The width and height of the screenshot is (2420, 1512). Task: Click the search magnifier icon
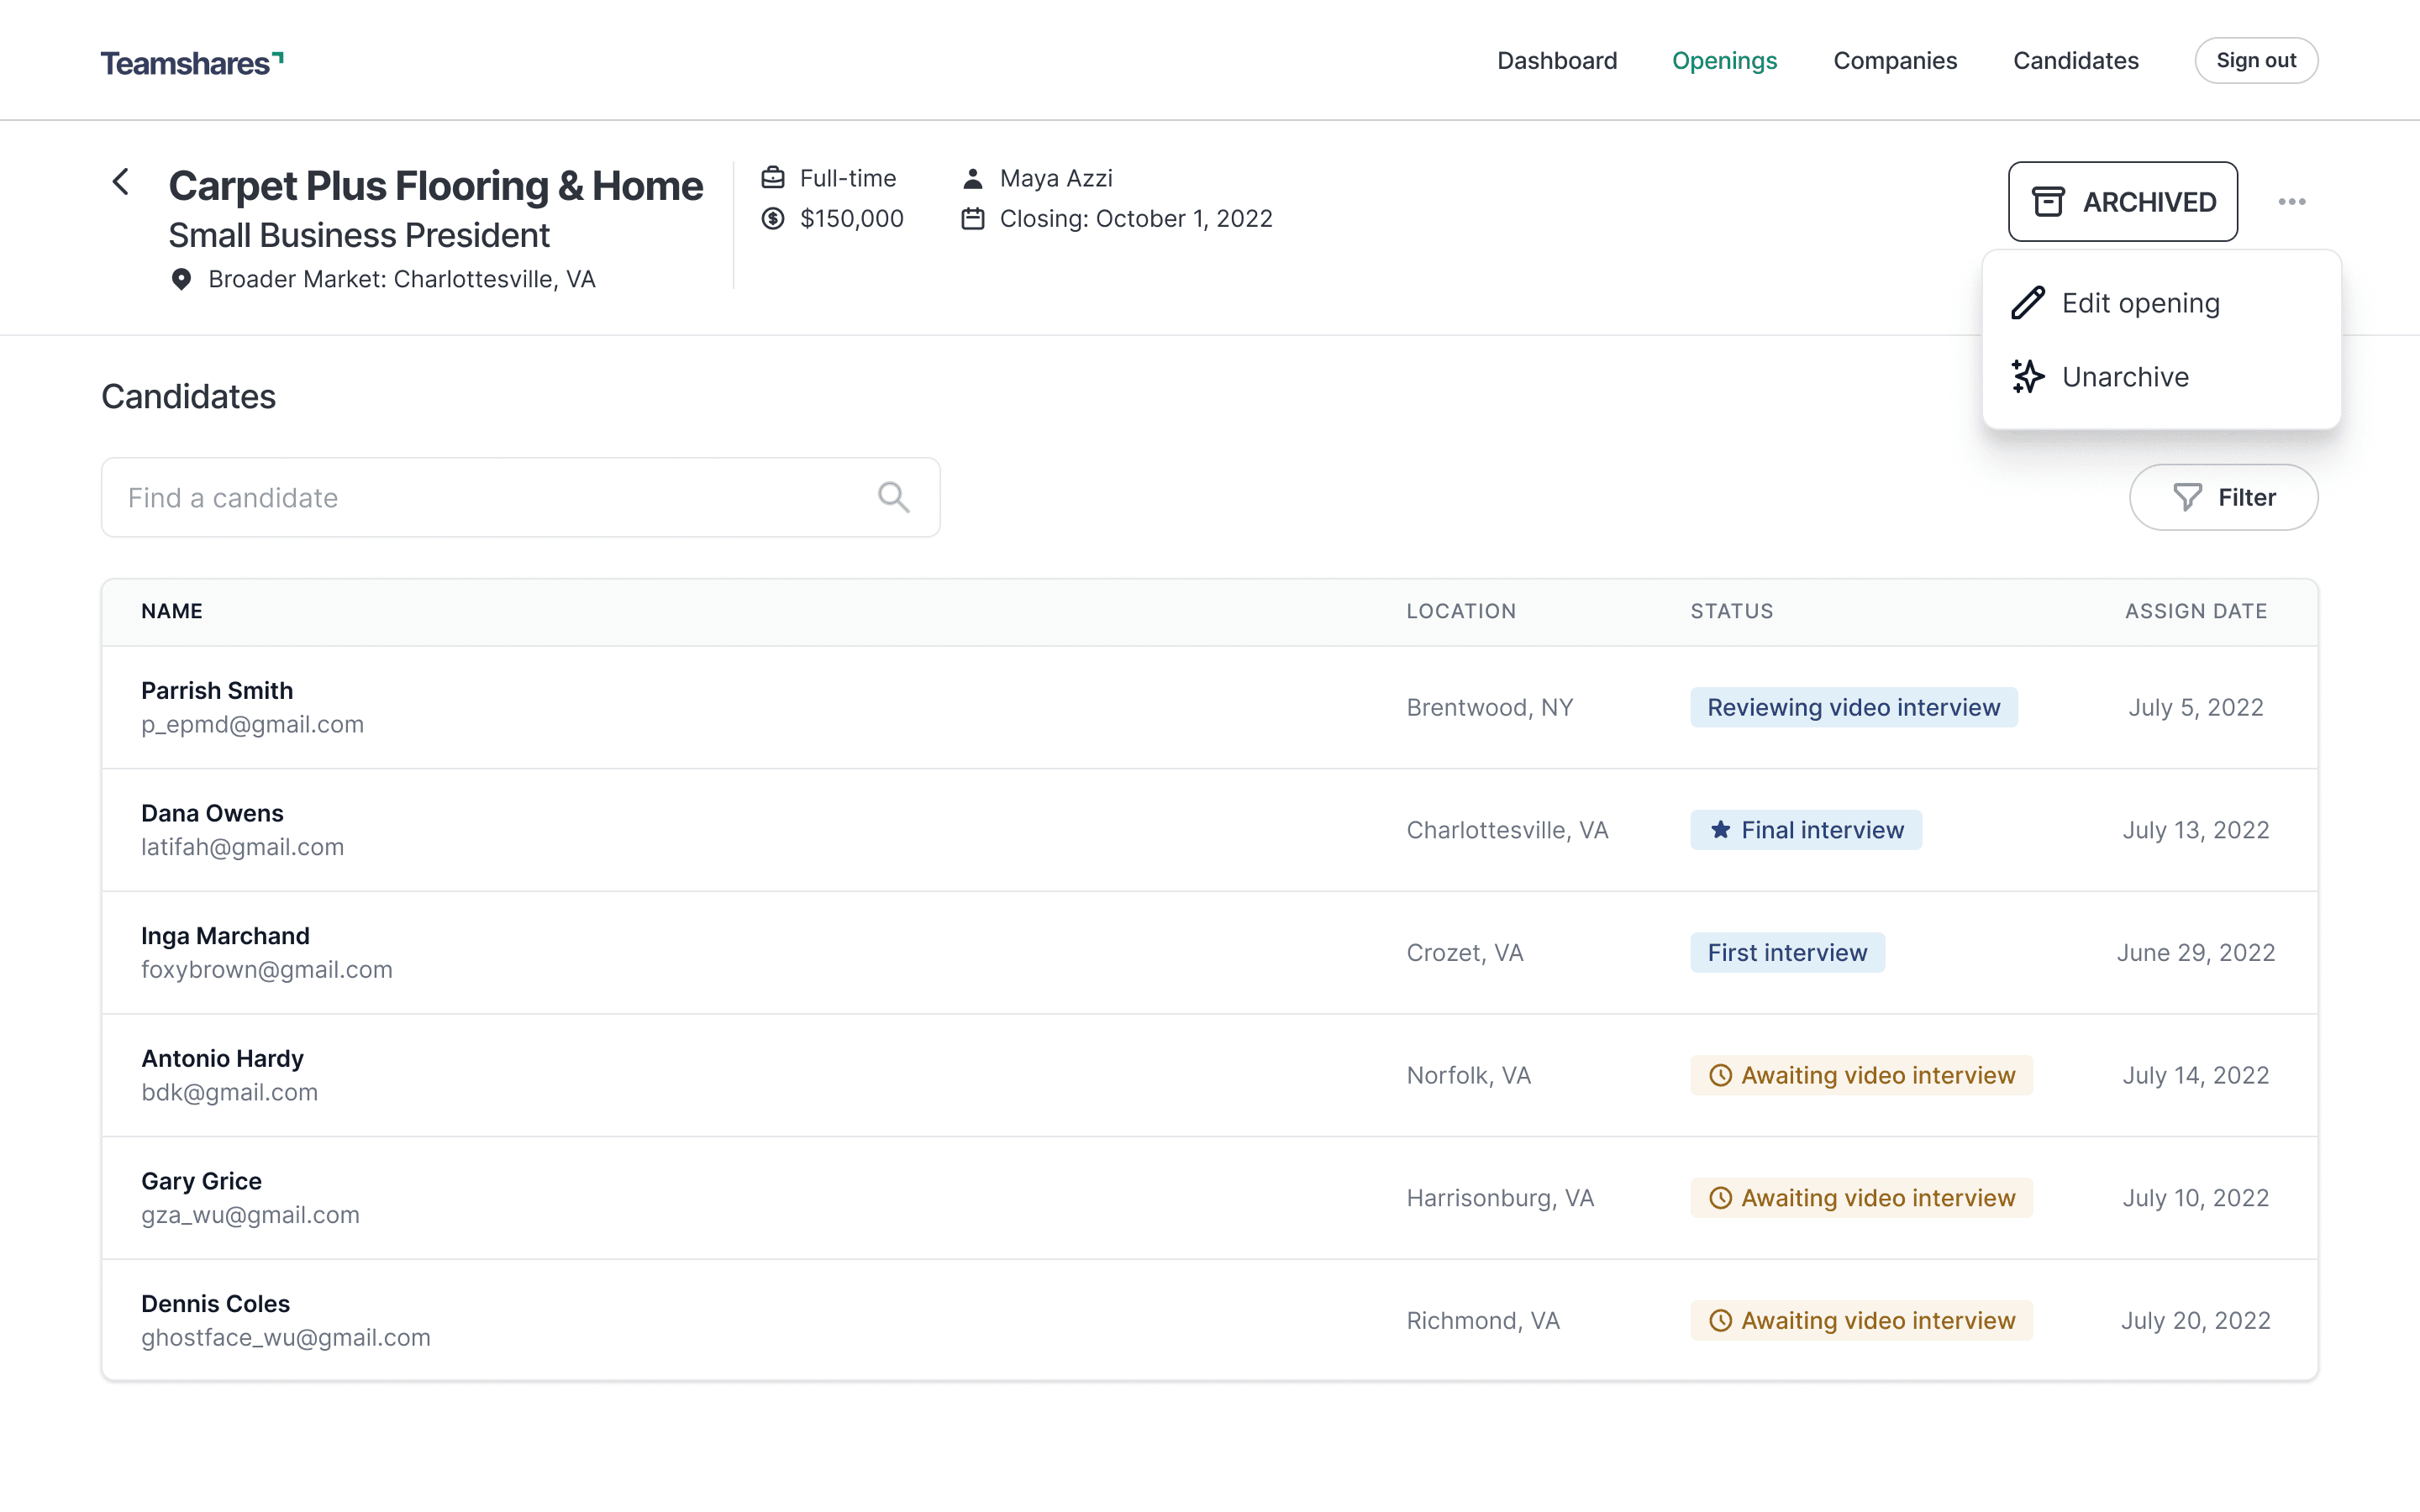click(893, 497)
